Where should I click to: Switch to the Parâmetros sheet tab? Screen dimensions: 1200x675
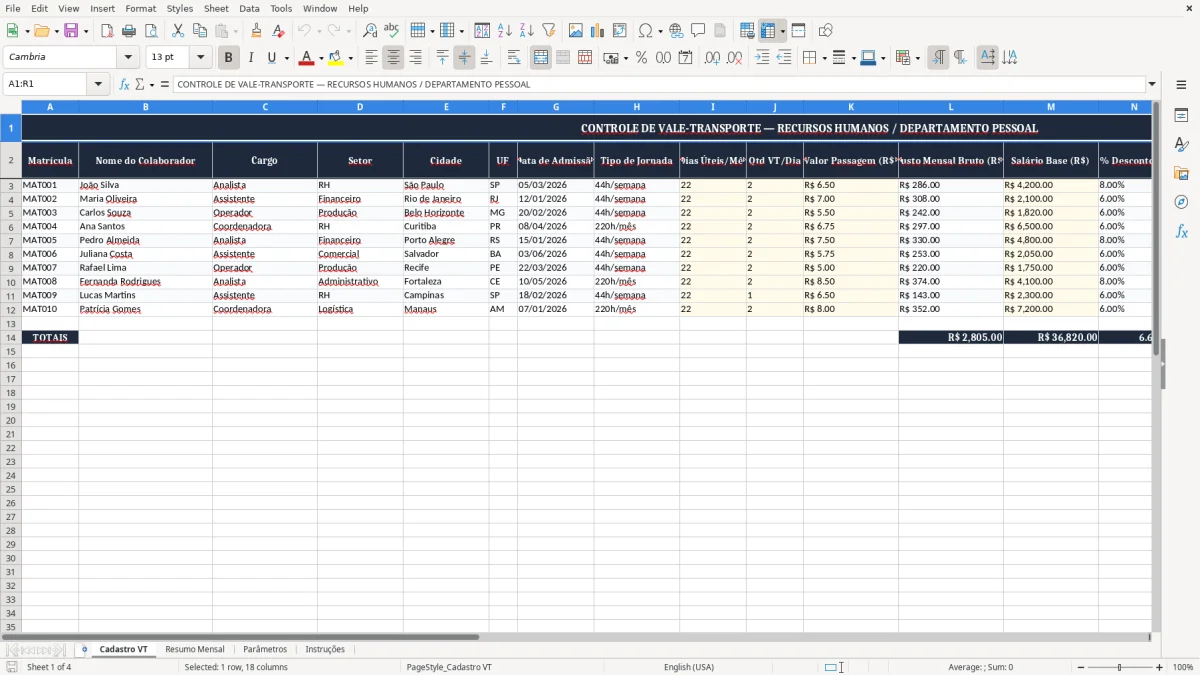pyautogui.click(x=265, y=649)
